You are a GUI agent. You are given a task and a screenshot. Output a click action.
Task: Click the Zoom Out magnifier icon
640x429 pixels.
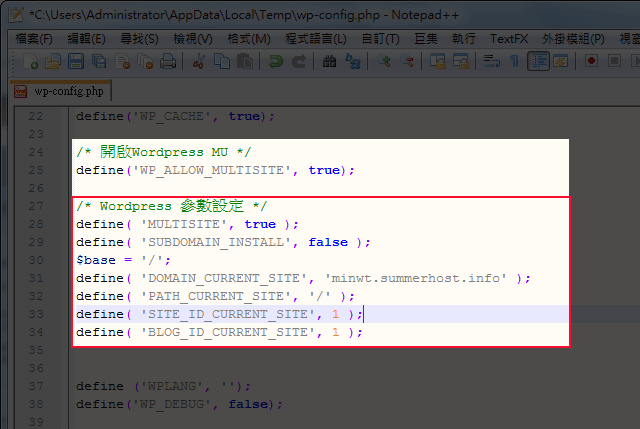[407, 62]
